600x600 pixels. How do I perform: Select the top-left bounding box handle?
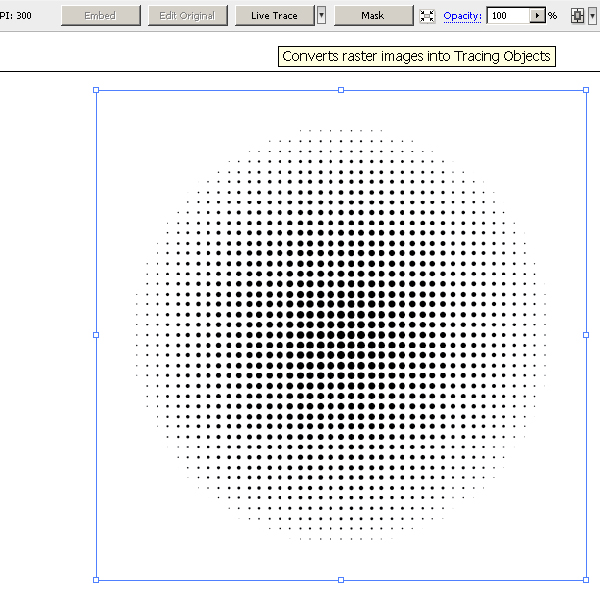point(96,90)
